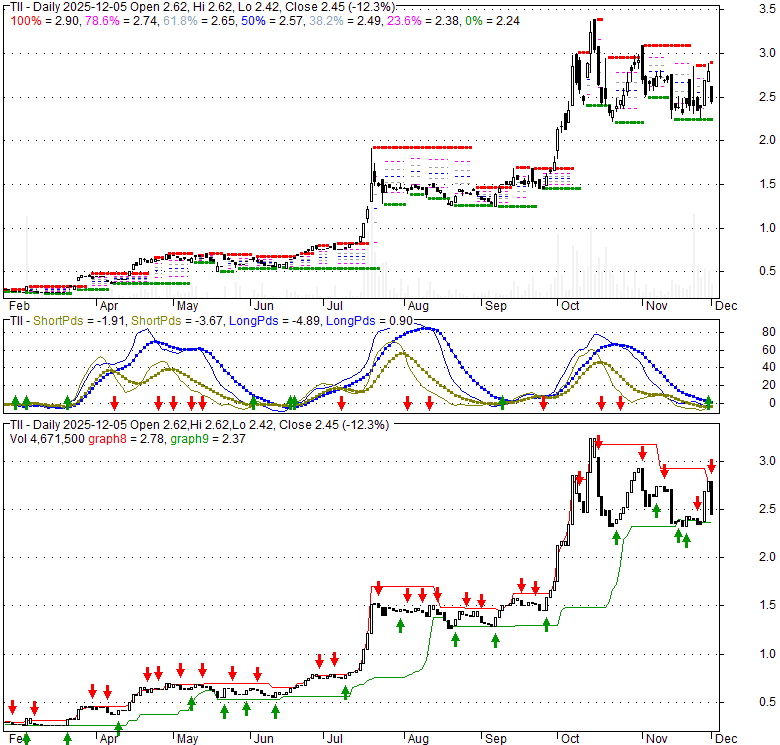Click the 60 level on oscillator axis
The height and width of the screenshot is (745, 780).
tap(769, 350)
